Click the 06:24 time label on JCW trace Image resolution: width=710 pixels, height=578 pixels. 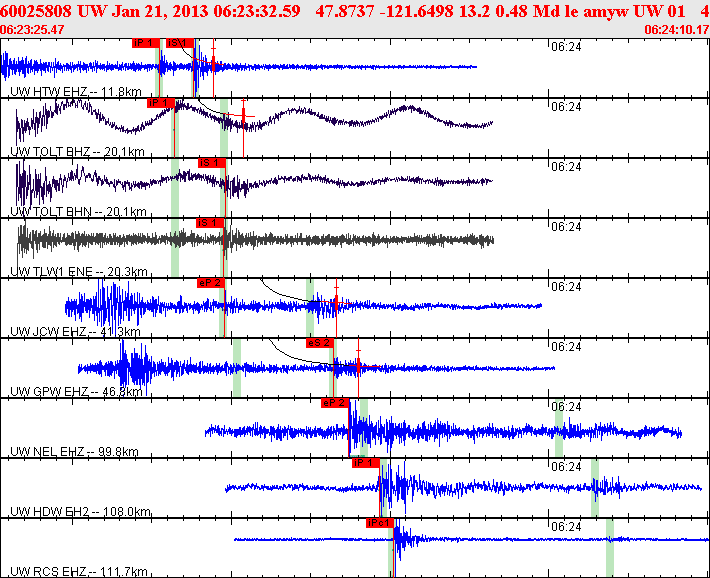point(566,287)
